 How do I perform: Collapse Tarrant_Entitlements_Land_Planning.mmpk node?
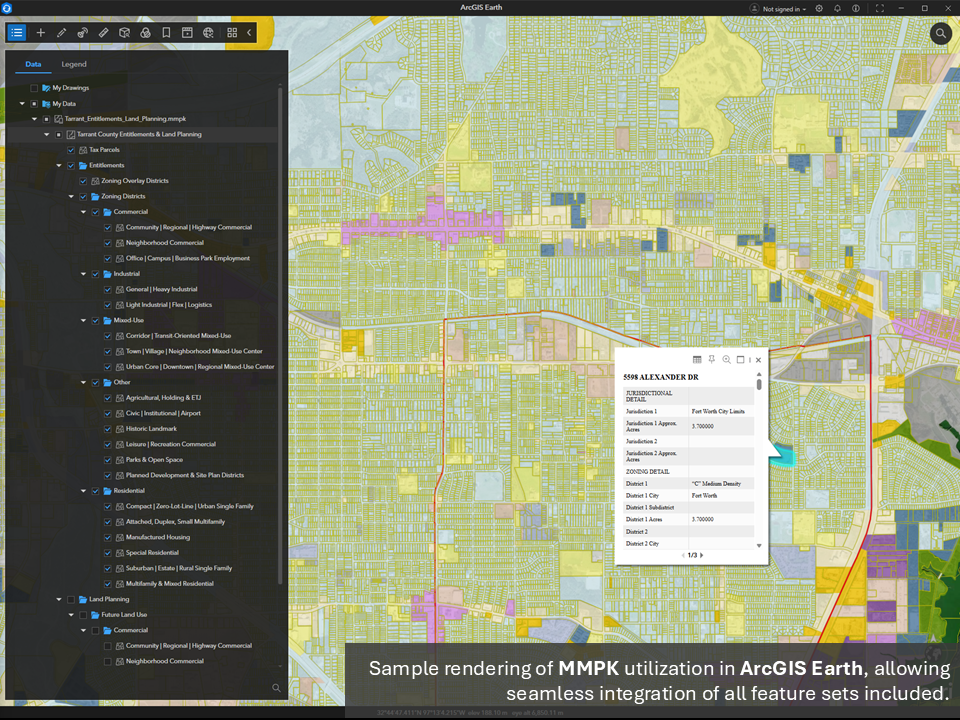point(34,119)
